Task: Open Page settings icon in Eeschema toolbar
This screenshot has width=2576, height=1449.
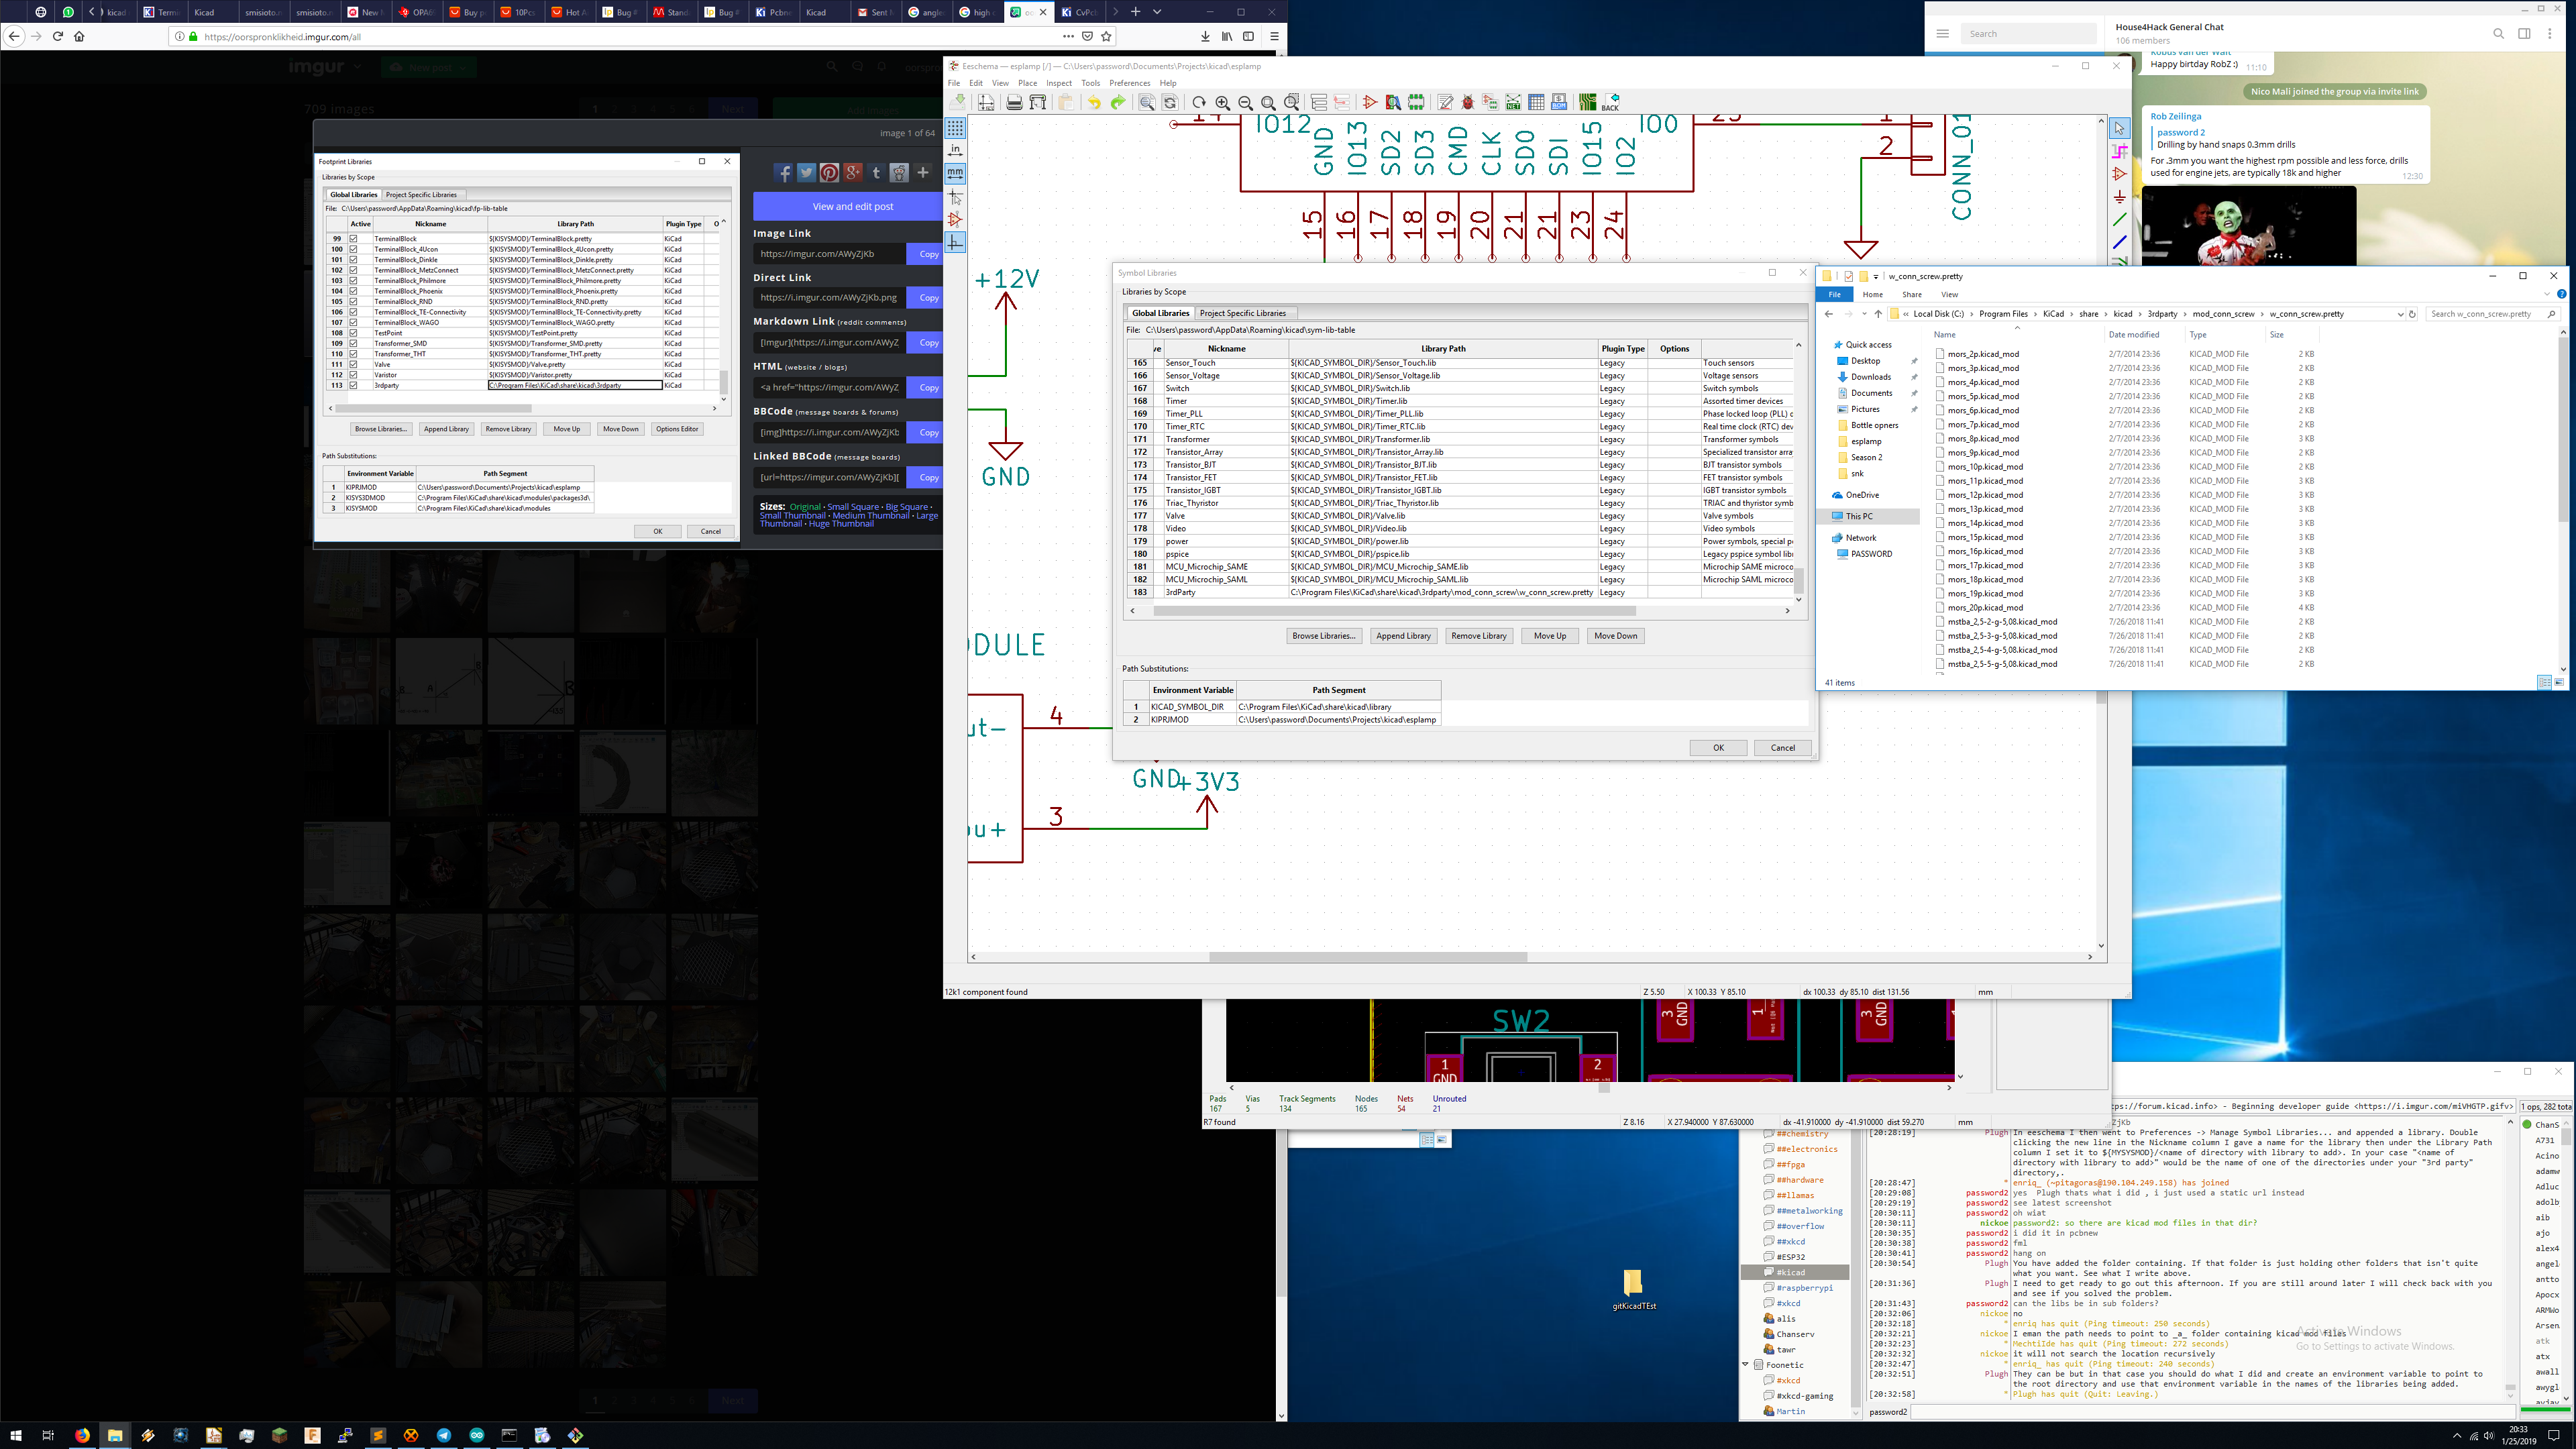Action: [986, 102]
